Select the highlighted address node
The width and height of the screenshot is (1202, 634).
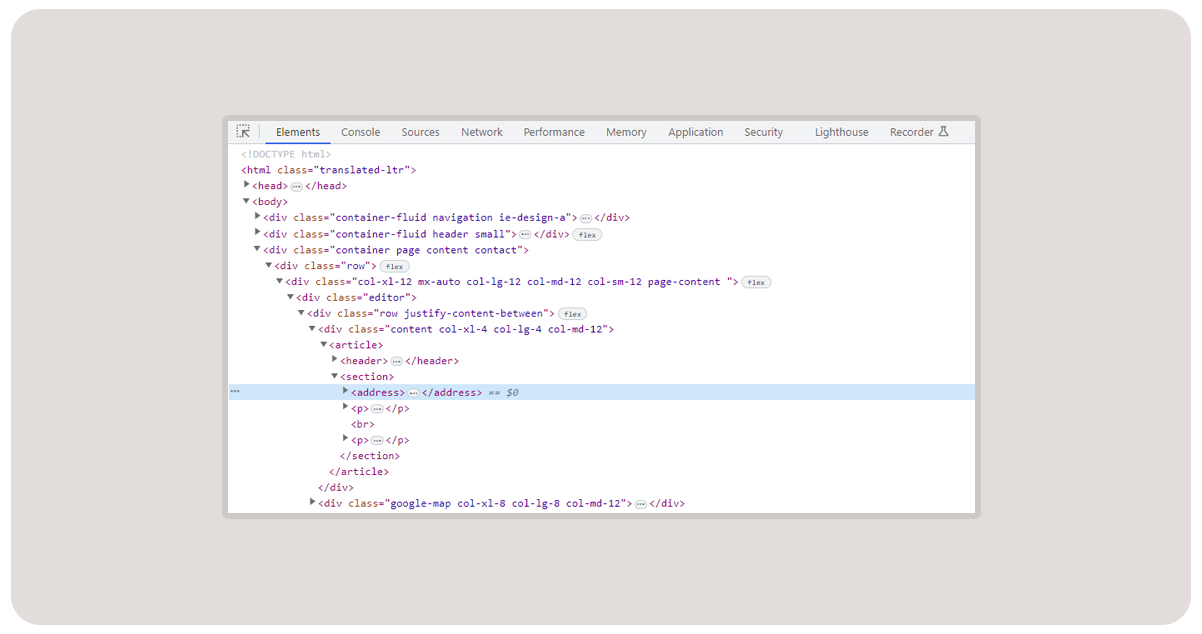click(x=380, y=391)
